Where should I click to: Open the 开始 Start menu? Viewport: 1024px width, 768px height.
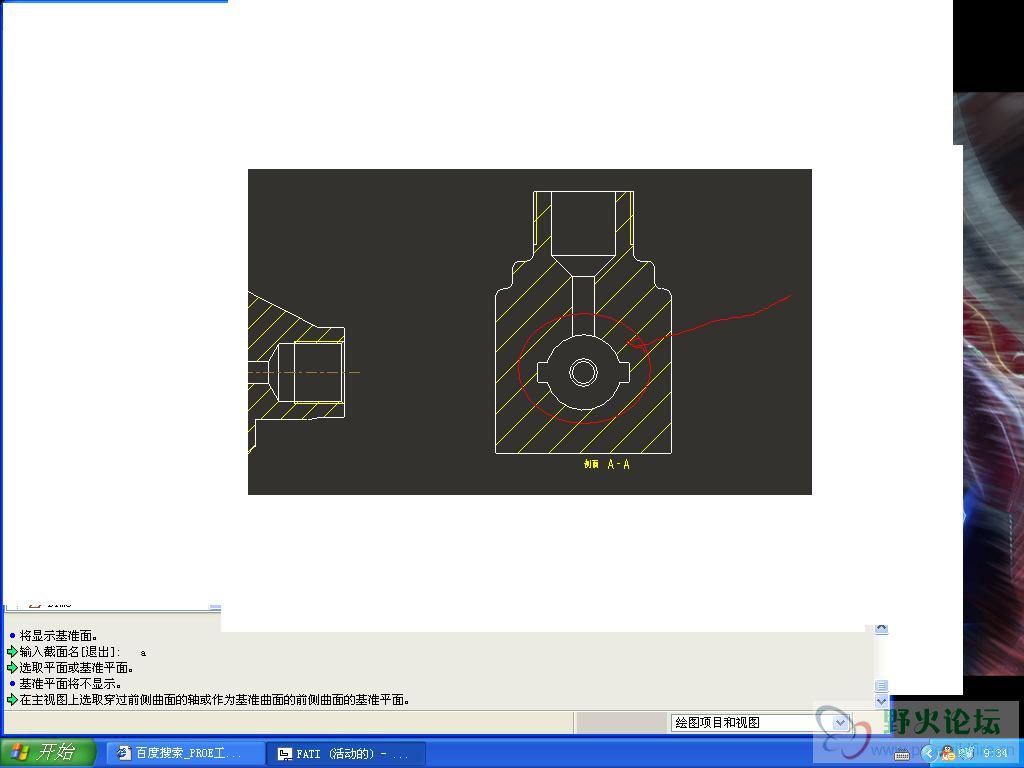[48, 752]
